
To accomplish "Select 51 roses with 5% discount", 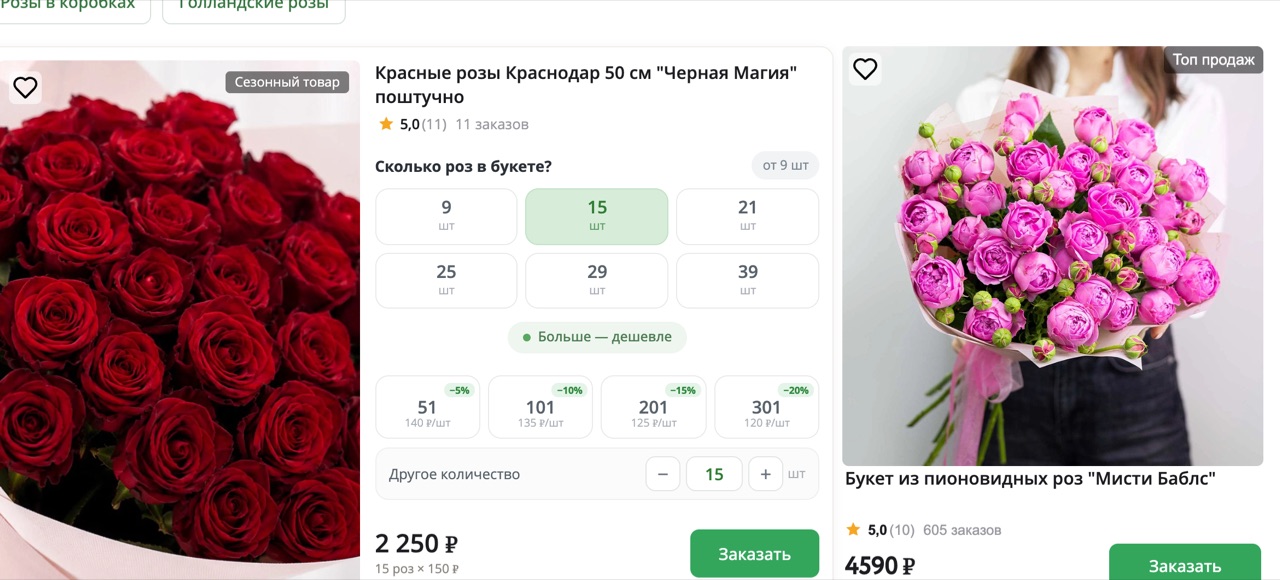I will (x=427, y=407).
